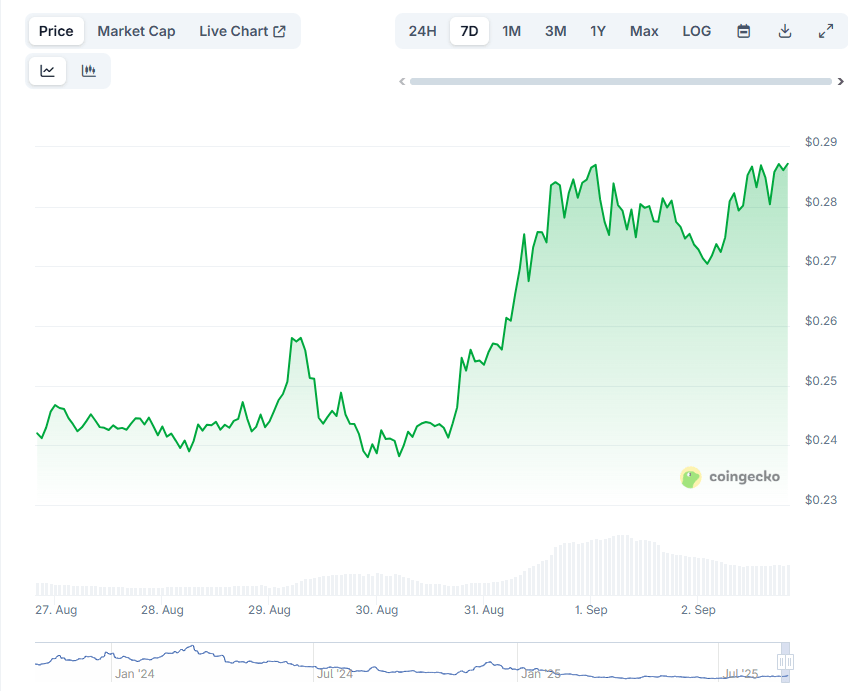Switch to the Price tab
Screen dimensions: 866x691
click(x=56, y=31)
